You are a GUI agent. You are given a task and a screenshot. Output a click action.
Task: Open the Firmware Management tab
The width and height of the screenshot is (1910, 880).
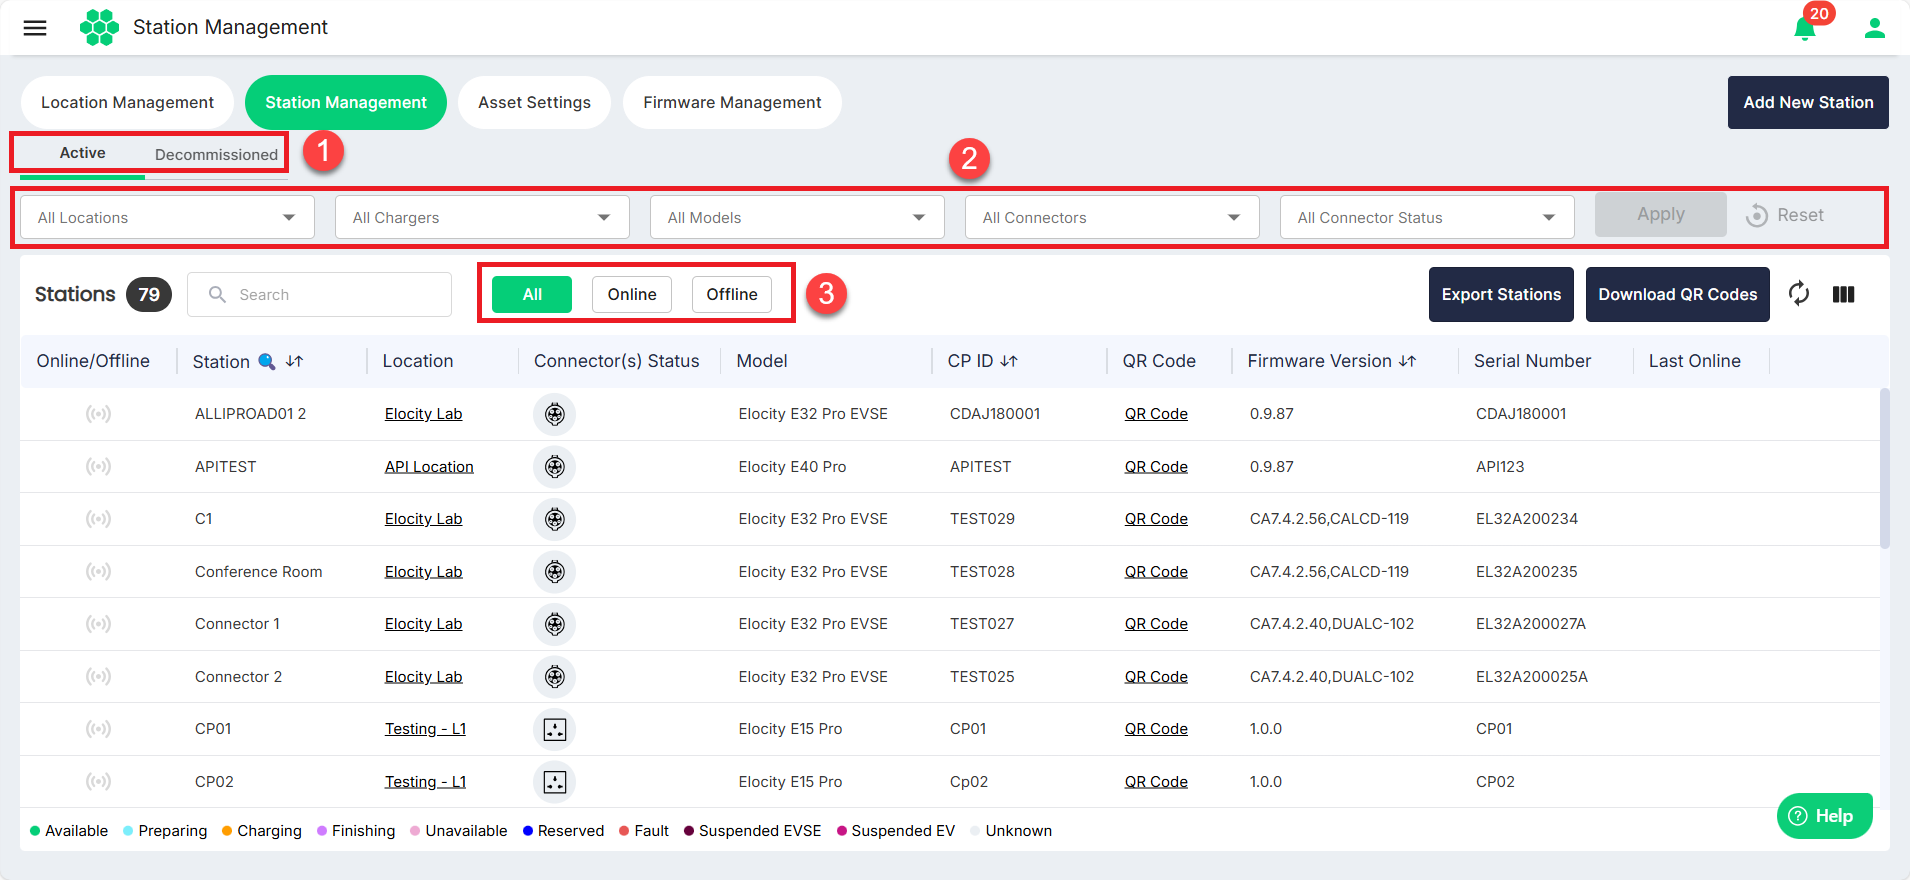tap(732, 102)
